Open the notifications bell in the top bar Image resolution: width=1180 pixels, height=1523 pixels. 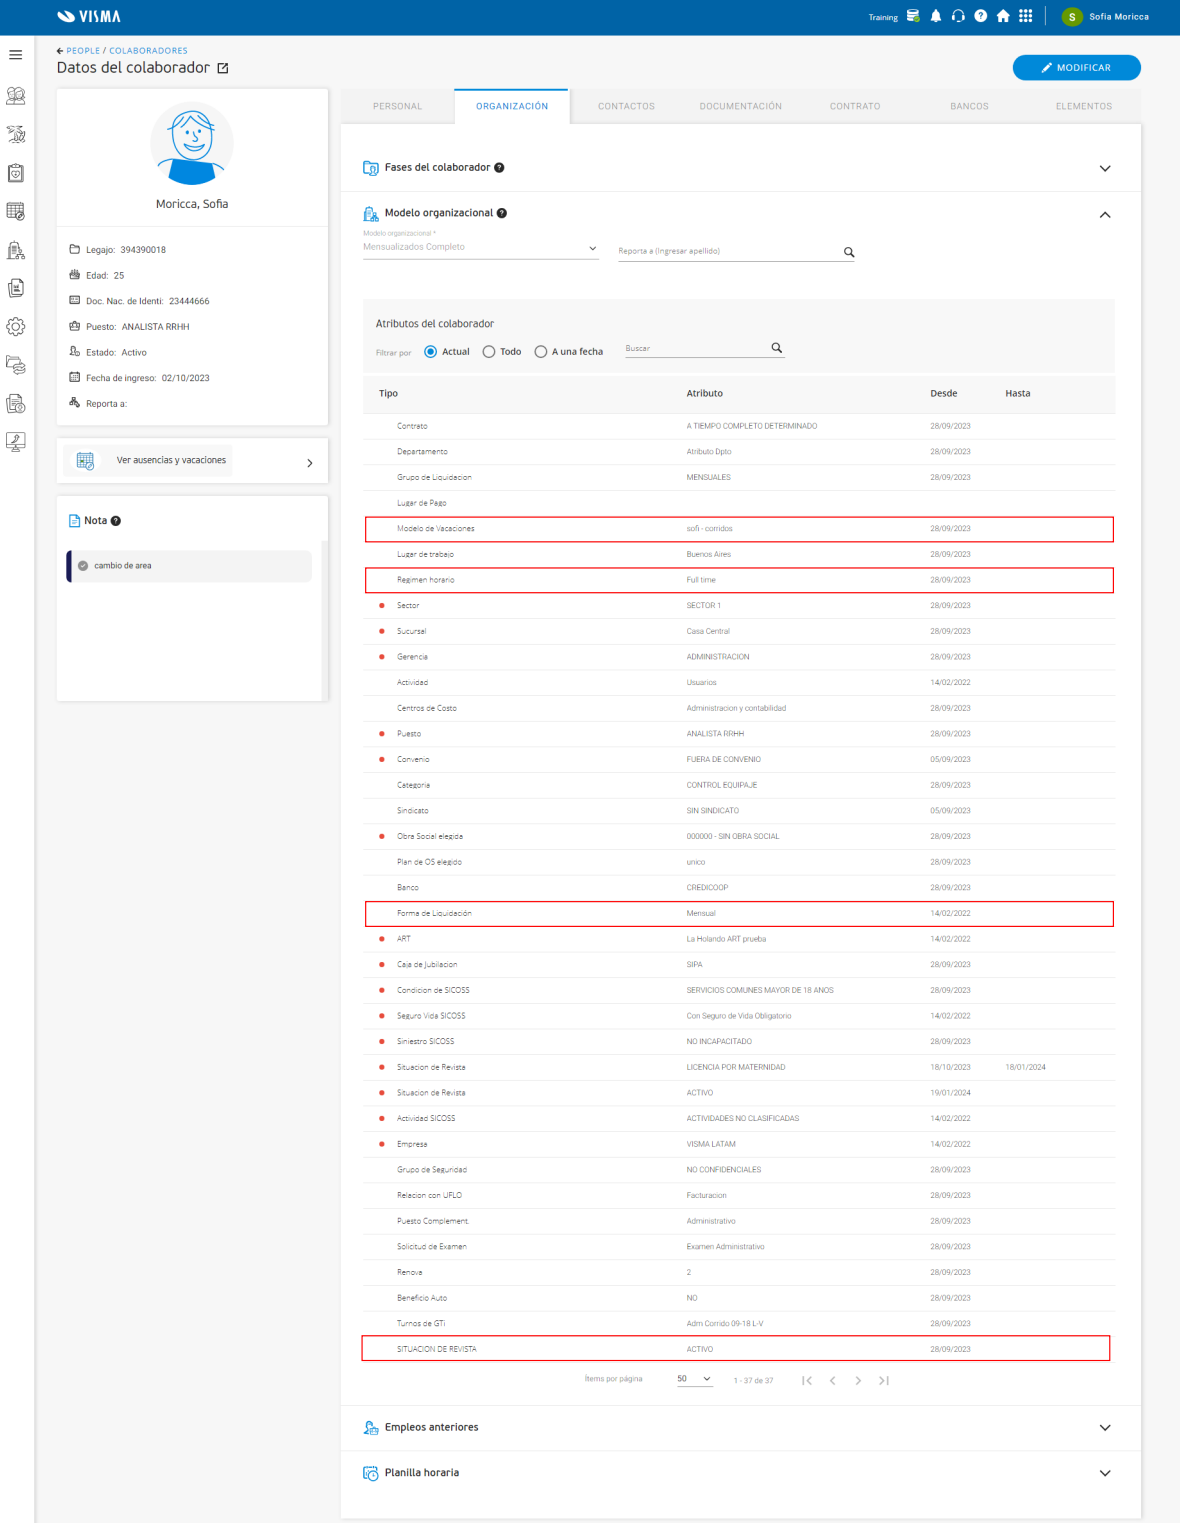coord(934,16)
